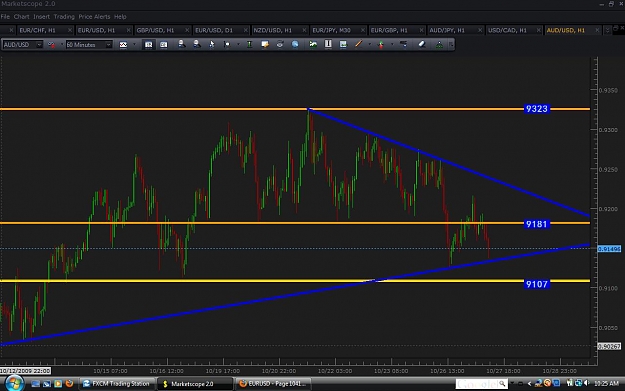
Task: Click the zoom out magnifier icon
Action: [197, 44]
